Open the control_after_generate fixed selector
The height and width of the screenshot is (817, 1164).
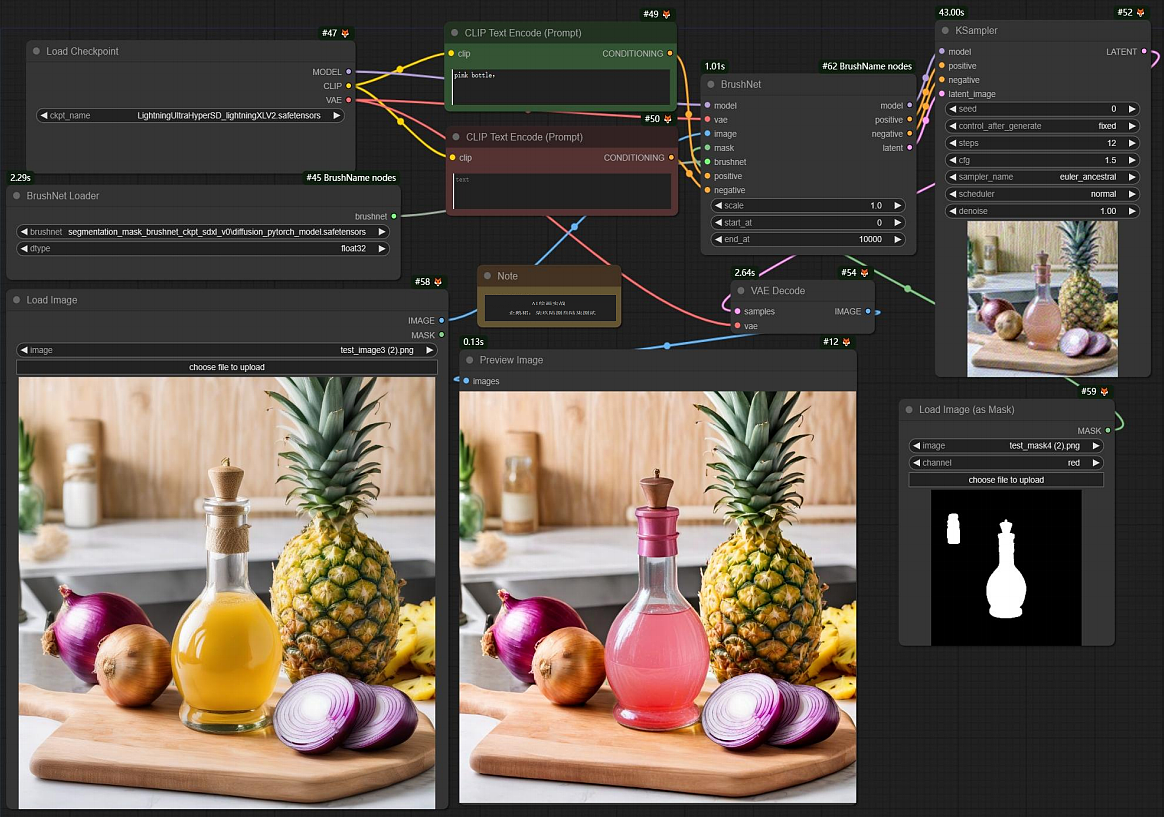click(x=1042, y=126)
